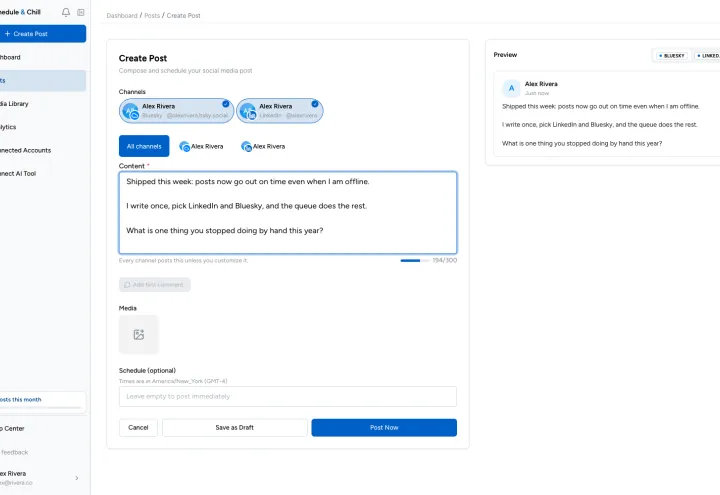Image resolution: width=720 pixels, height=495 pixels.
Task: Go to Dashboard sidebar item
Action: (43, 57)
